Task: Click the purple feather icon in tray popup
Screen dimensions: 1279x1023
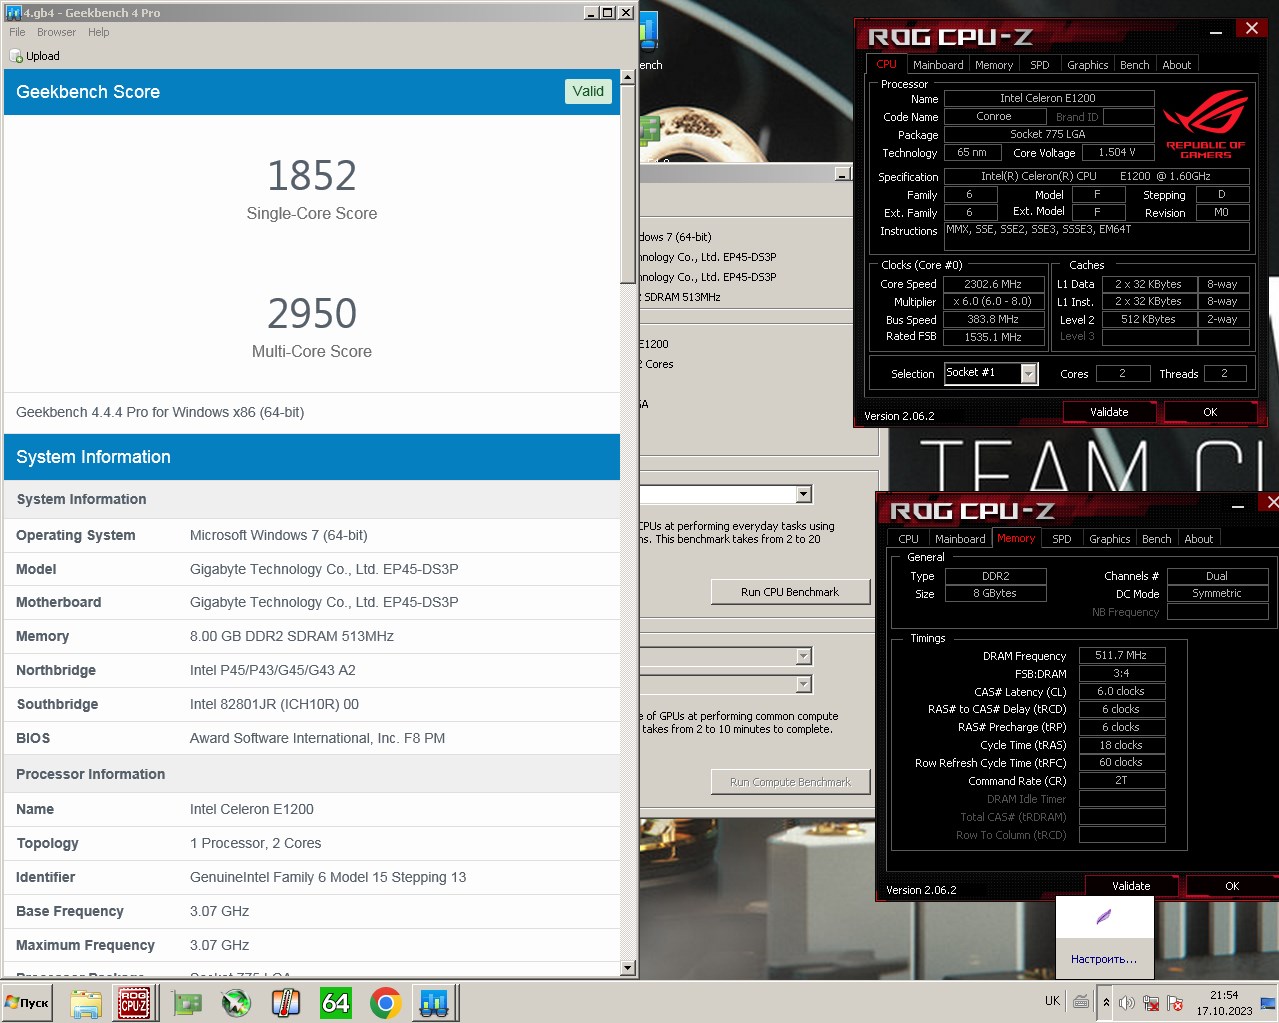Action: [x=1104, y=916]
